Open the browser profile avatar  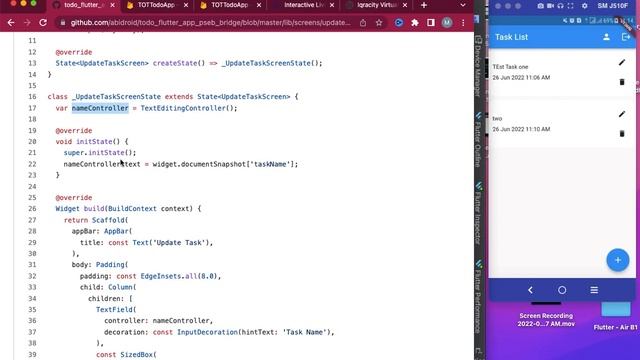[447, 23]
